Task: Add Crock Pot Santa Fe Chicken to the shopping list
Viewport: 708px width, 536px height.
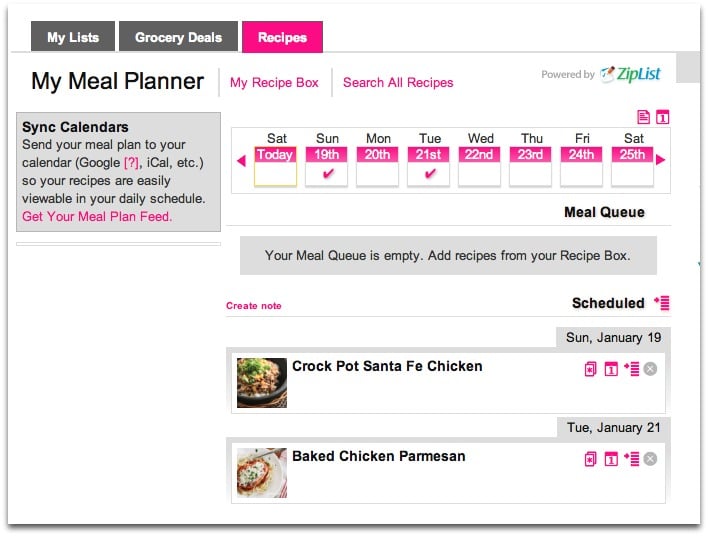Action: pyautogui.click(x=631, y=369)
